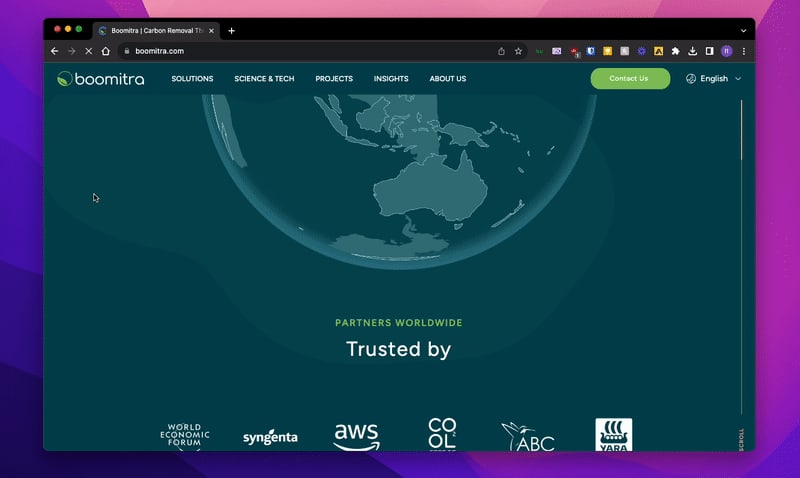The width and height of the screenshot is (800, 478).
Task: Click the page scroll indicator bar
Action: coord(741,257)
